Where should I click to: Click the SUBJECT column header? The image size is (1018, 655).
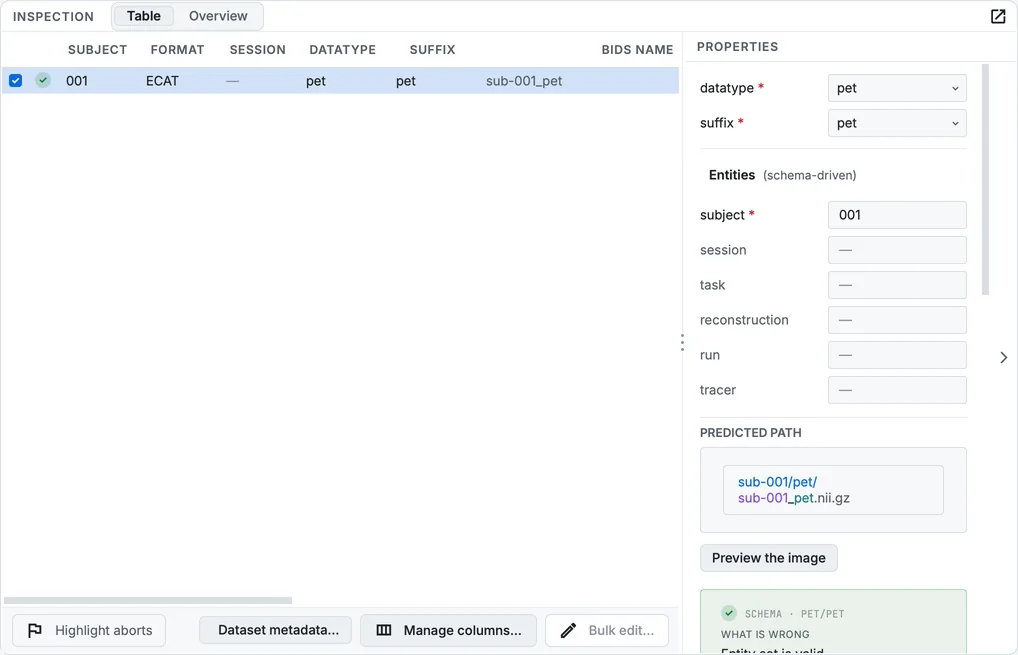pos(97,50)
